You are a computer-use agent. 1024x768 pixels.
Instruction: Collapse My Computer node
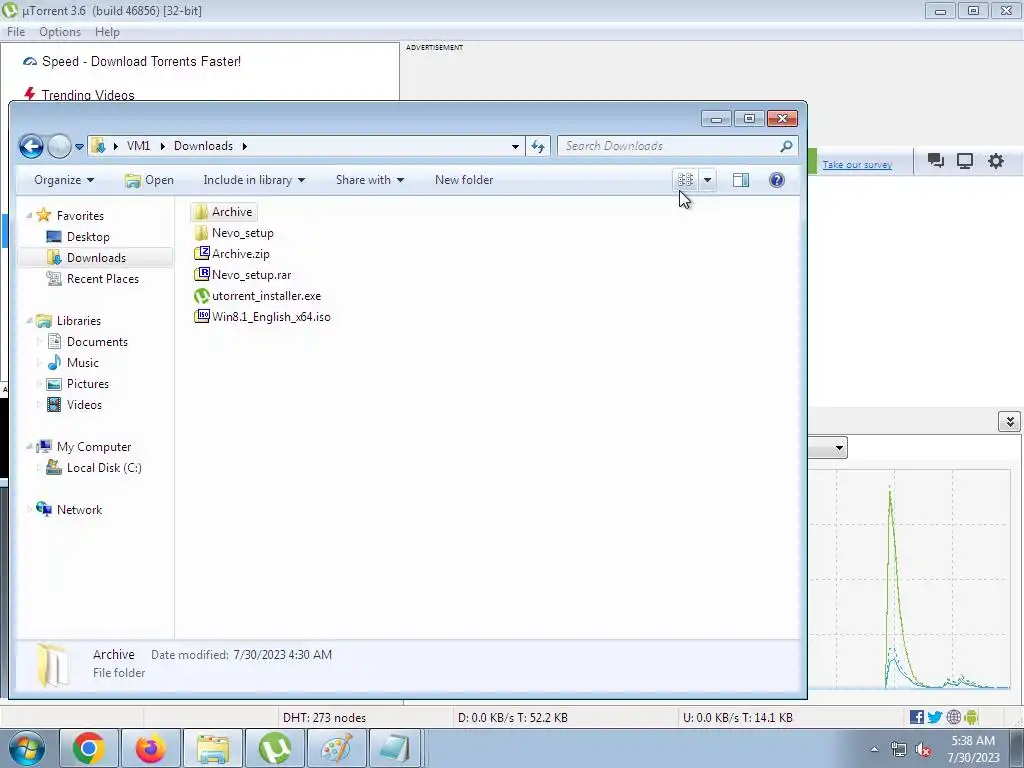(x=29, y=447)
